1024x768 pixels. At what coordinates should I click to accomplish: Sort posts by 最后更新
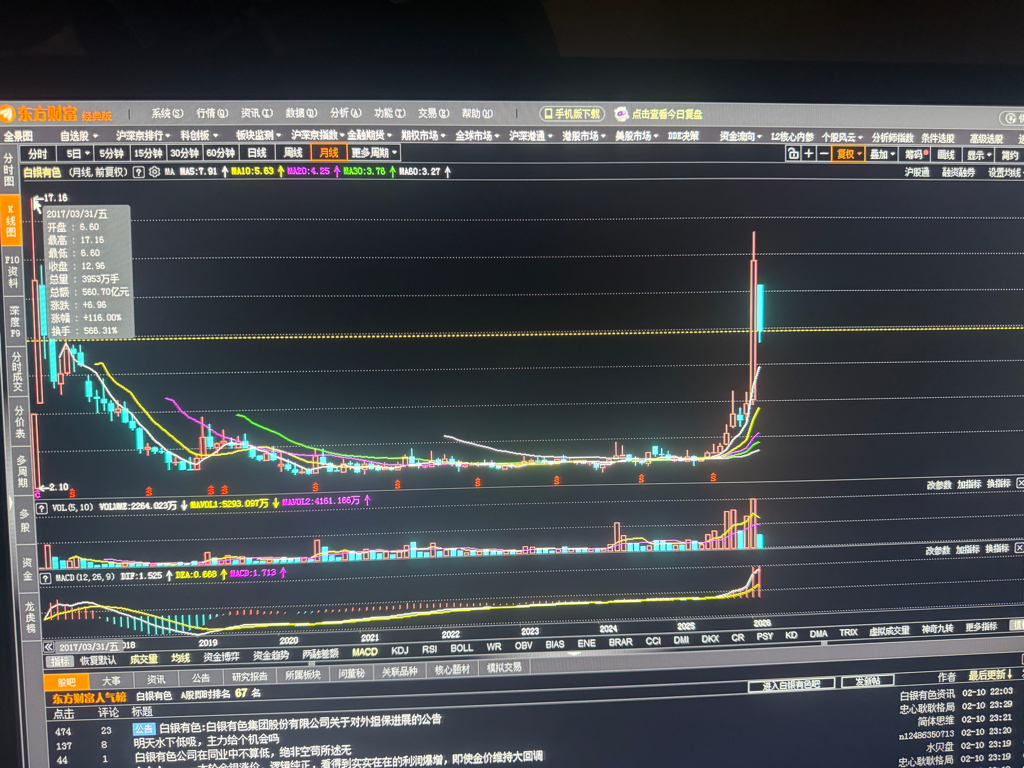click(x=990, y=675)
